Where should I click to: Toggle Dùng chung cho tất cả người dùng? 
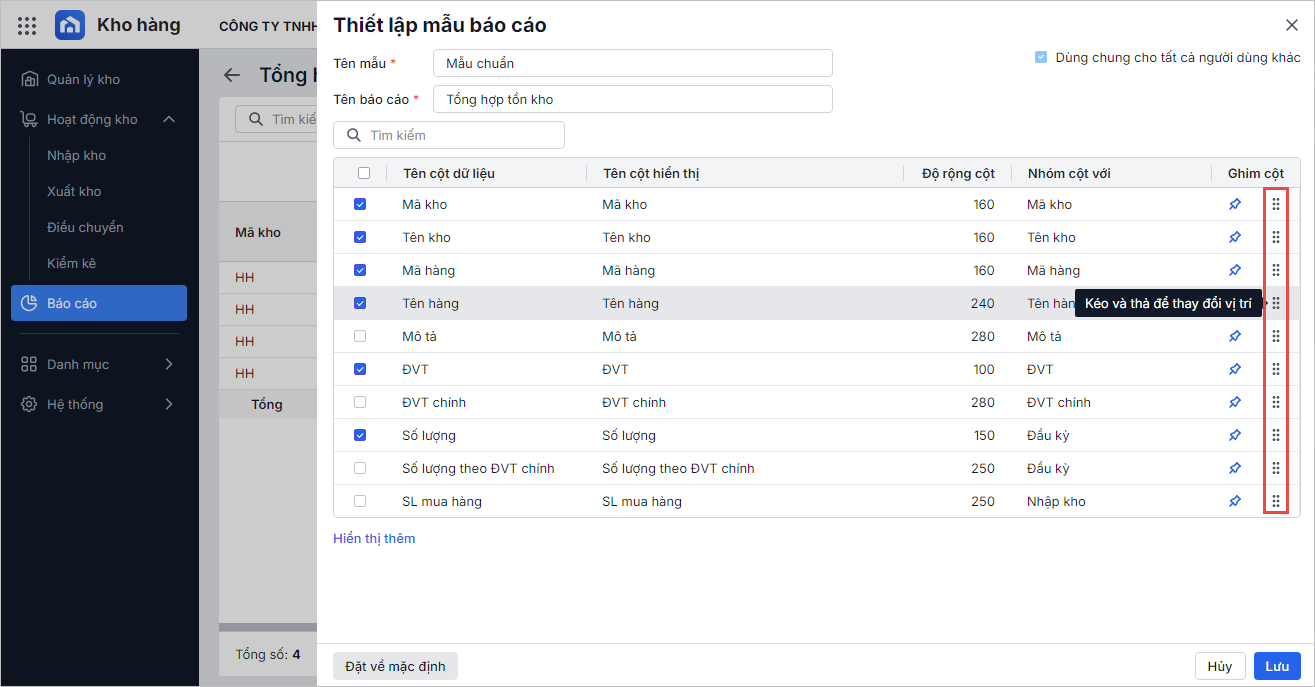click(1041, 58)
